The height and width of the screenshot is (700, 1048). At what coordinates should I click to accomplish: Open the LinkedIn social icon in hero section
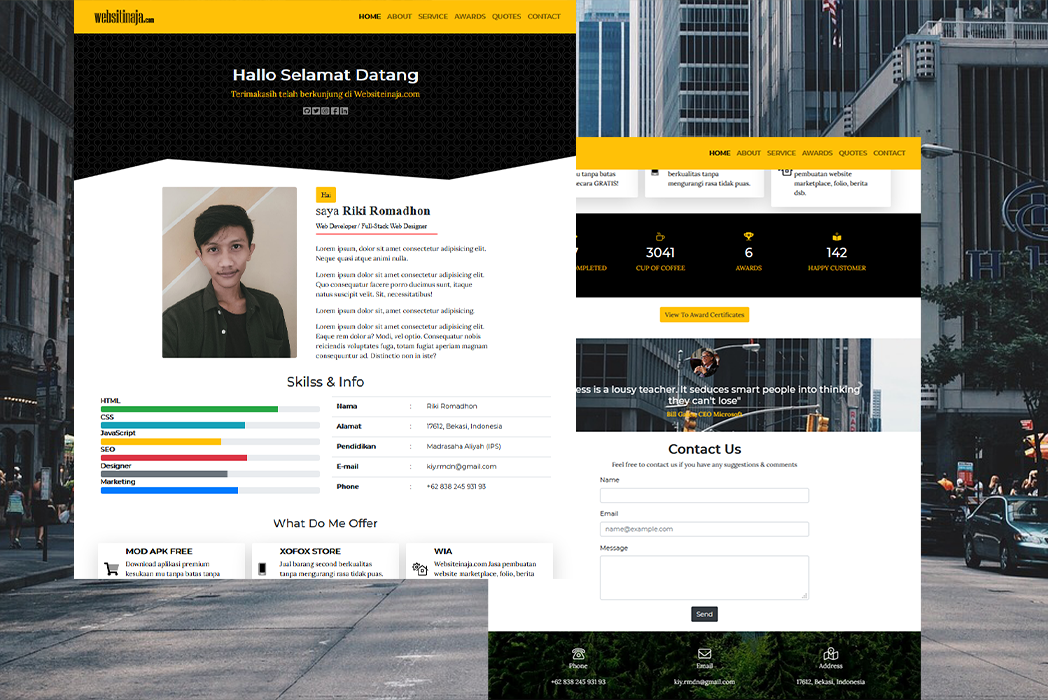[x=344, y=111]
